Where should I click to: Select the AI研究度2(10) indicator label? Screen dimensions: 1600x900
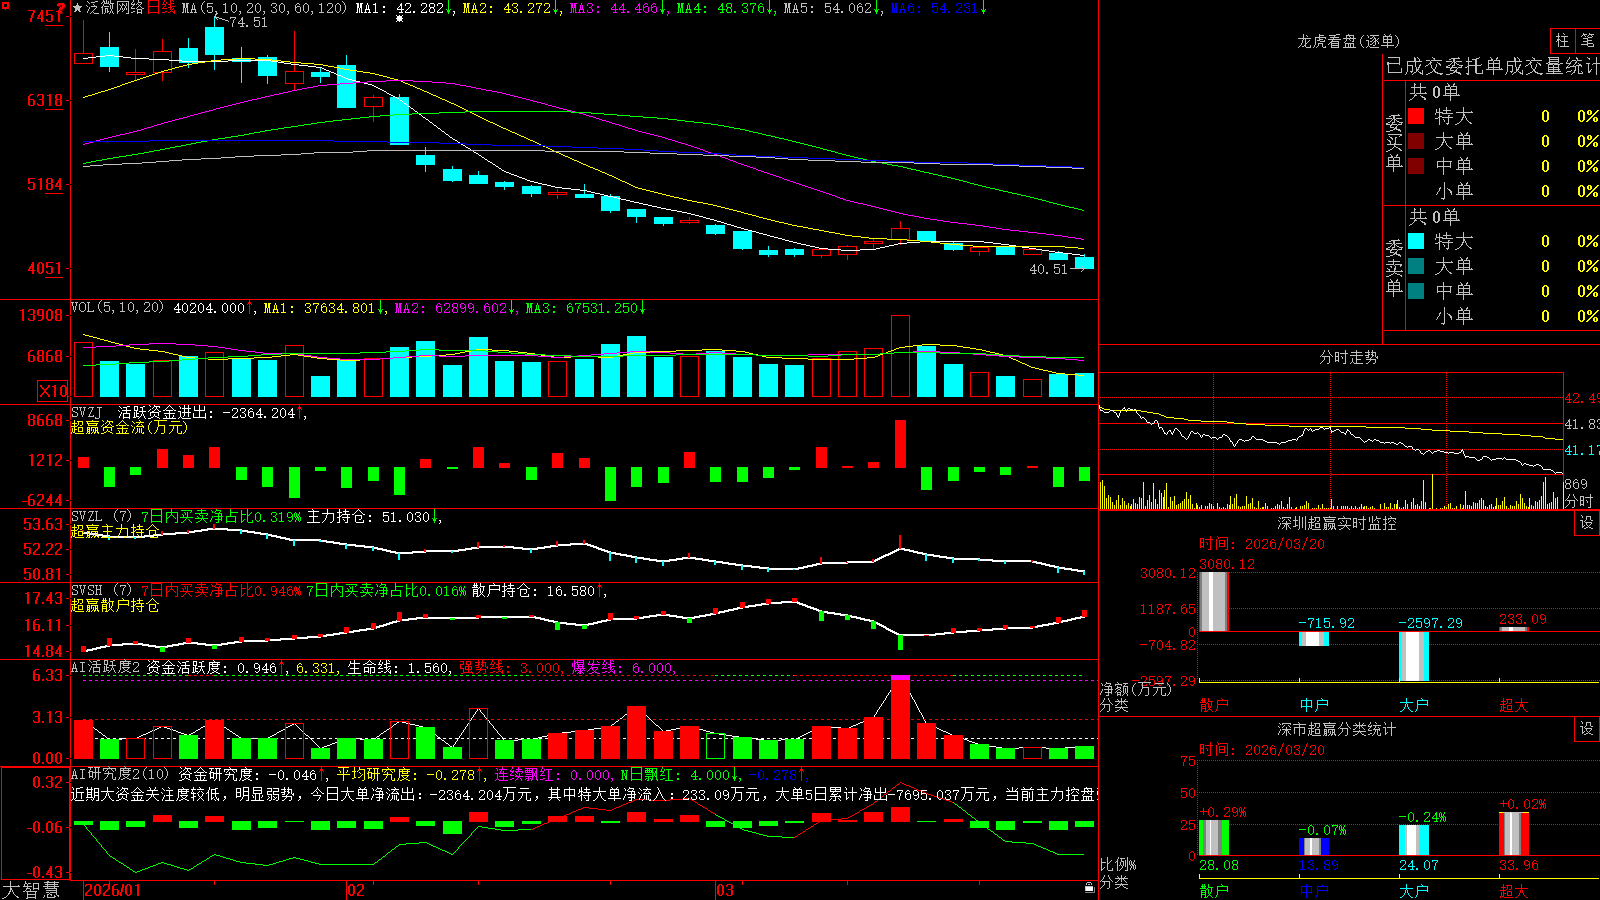pos(120,774)
